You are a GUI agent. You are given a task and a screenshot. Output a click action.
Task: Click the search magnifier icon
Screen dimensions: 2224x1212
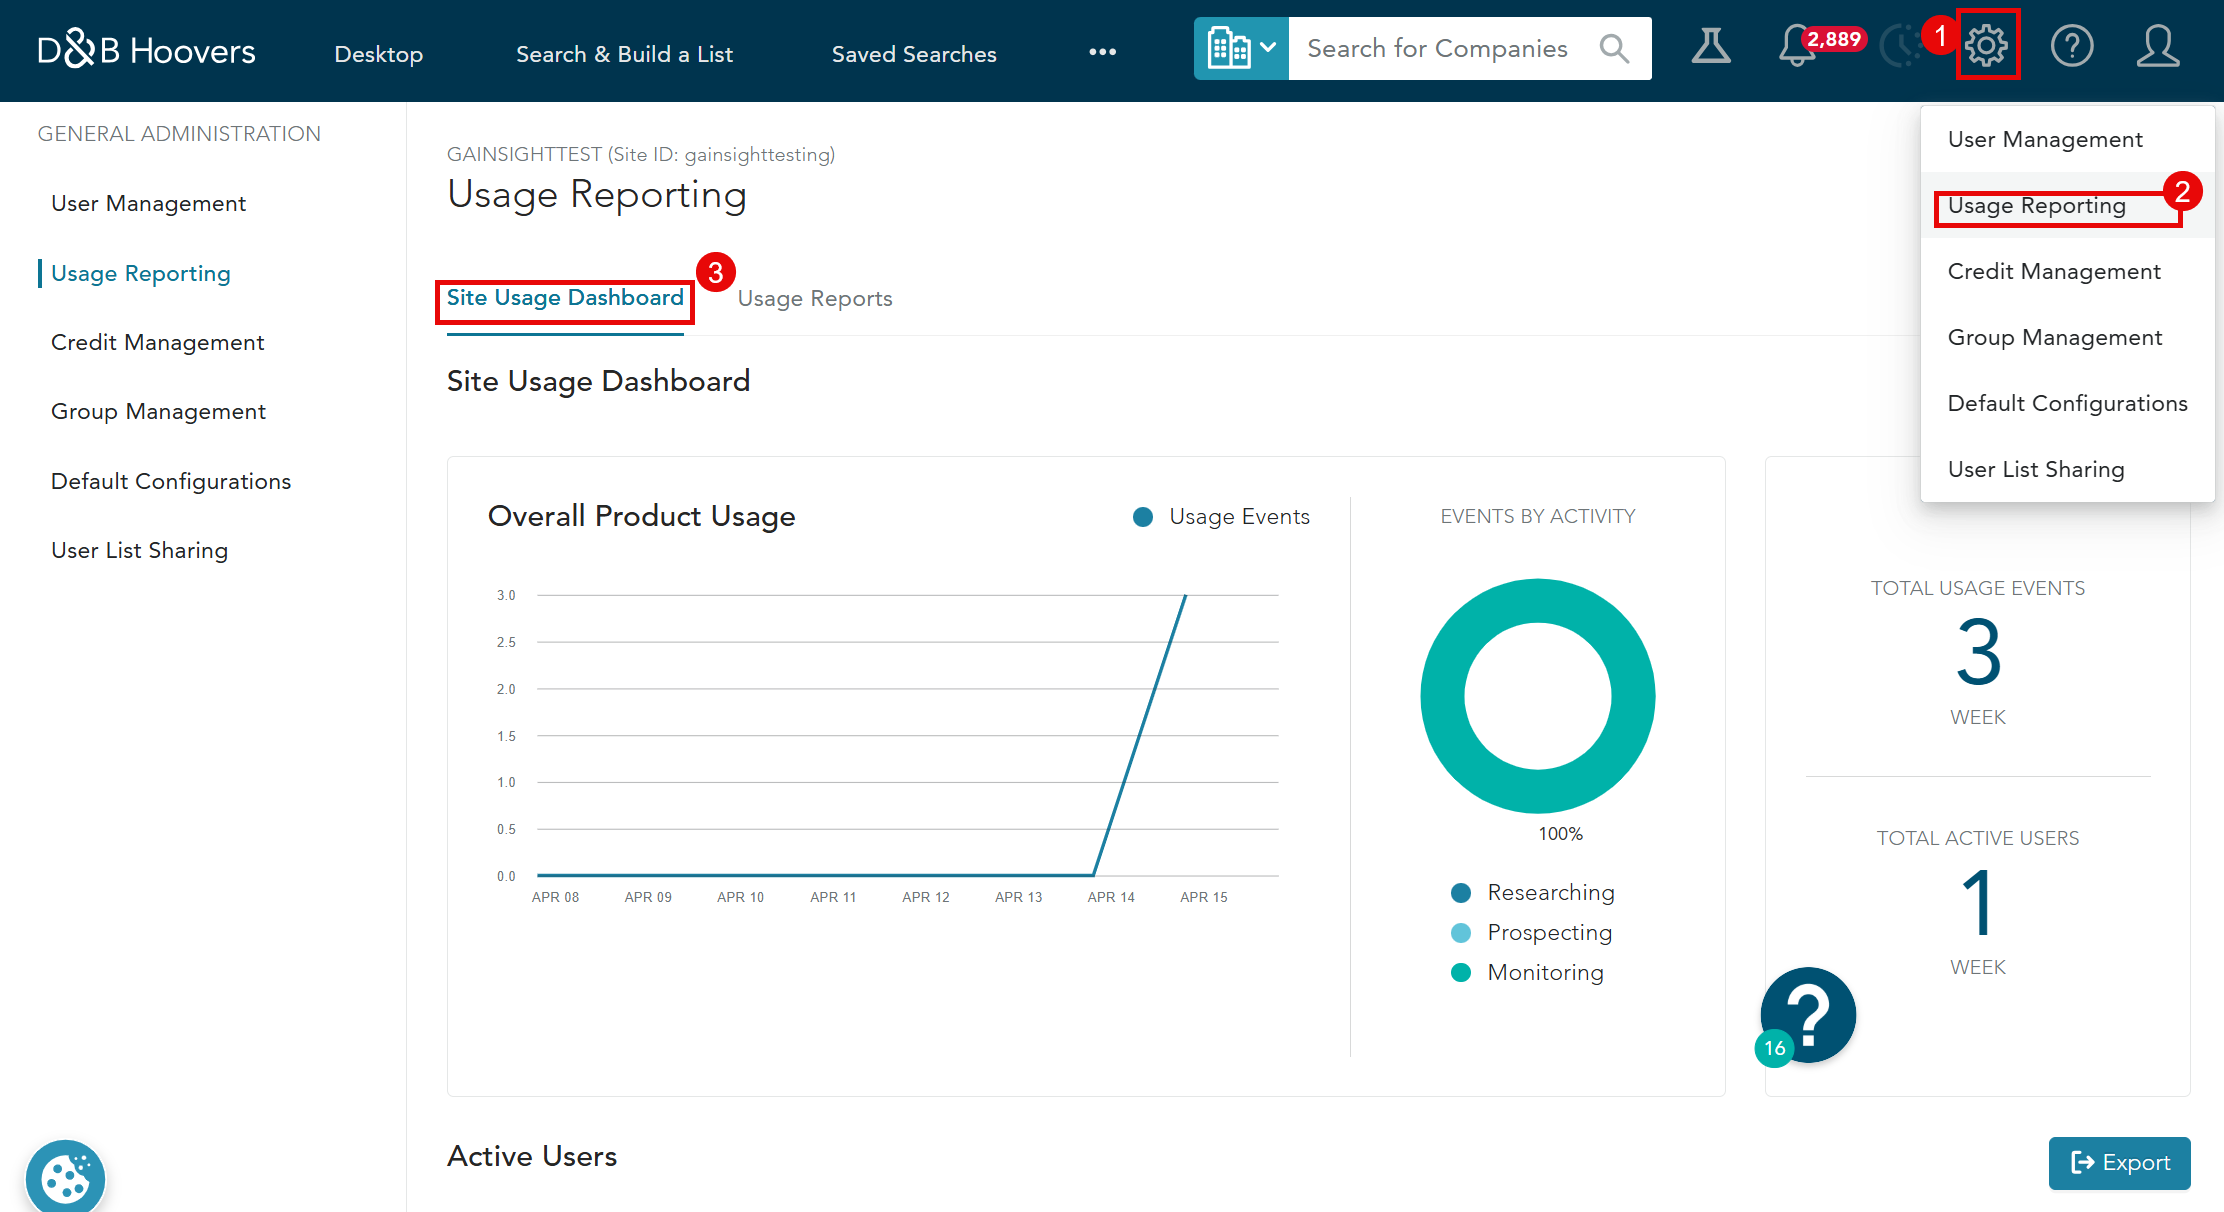click(x=1614, y=48)
